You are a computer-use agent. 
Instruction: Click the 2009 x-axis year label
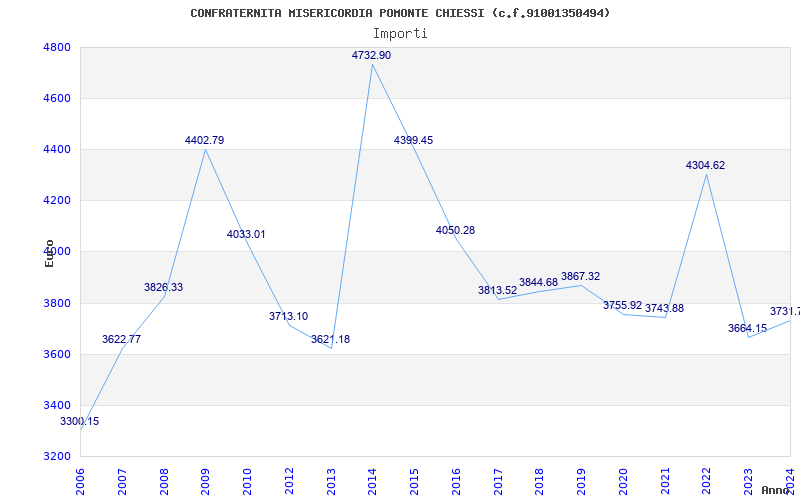pyautogui.click(x=206, y=481)
